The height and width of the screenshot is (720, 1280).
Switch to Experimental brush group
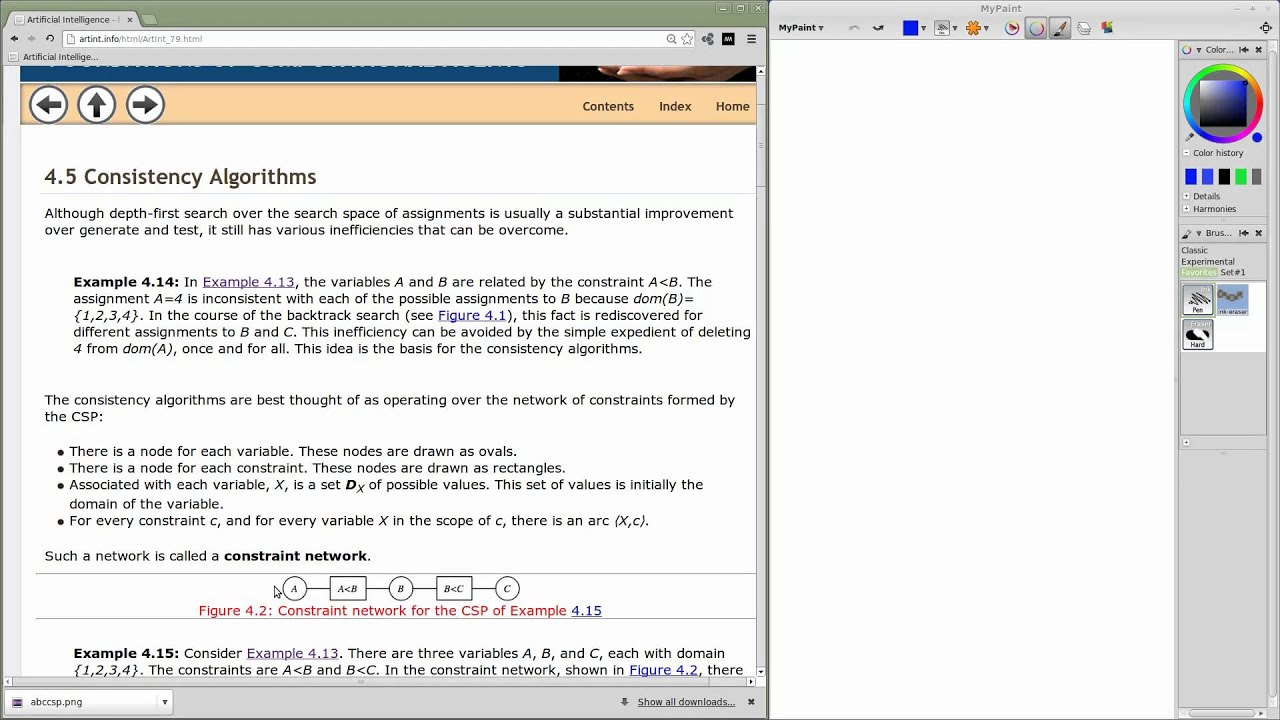tap(1207, 262)
